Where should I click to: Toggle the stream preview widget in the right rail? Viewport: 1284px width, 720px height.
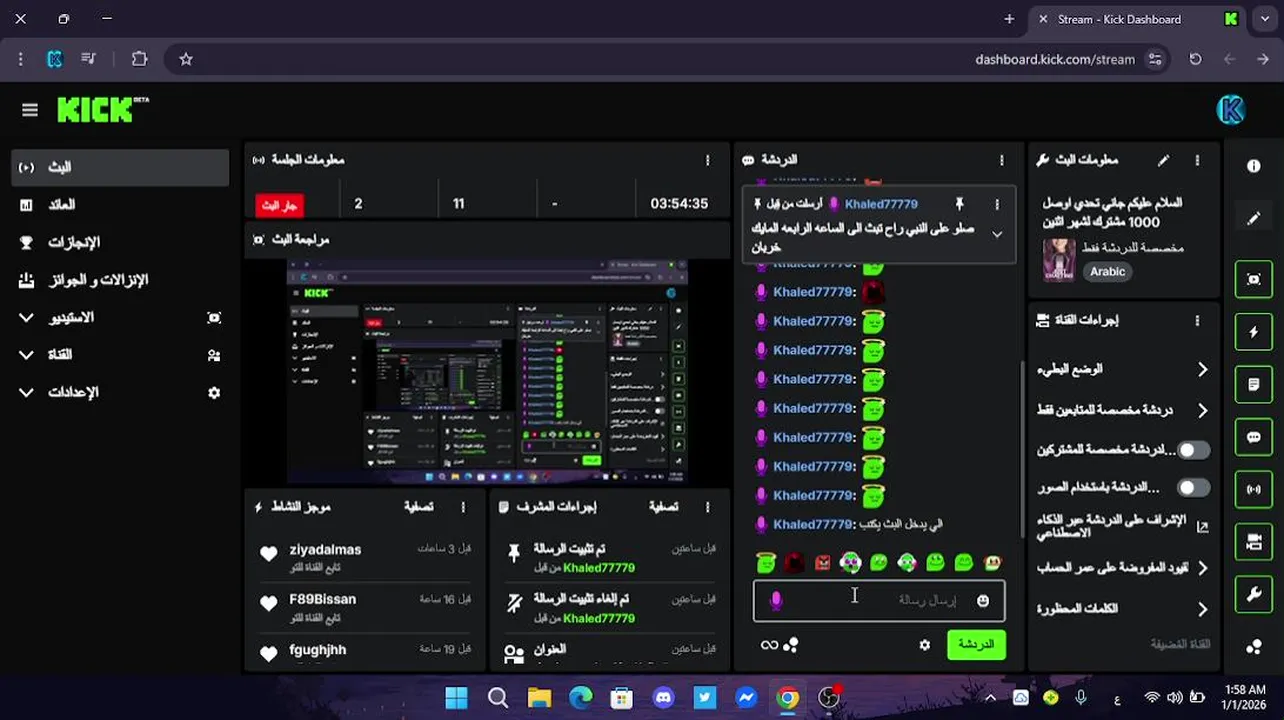pyautogui.click(x=1253, y=280)
